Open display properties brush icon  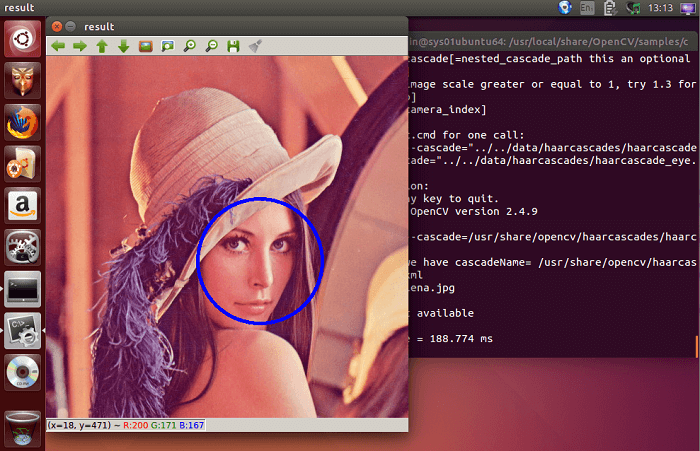point(255,46)
